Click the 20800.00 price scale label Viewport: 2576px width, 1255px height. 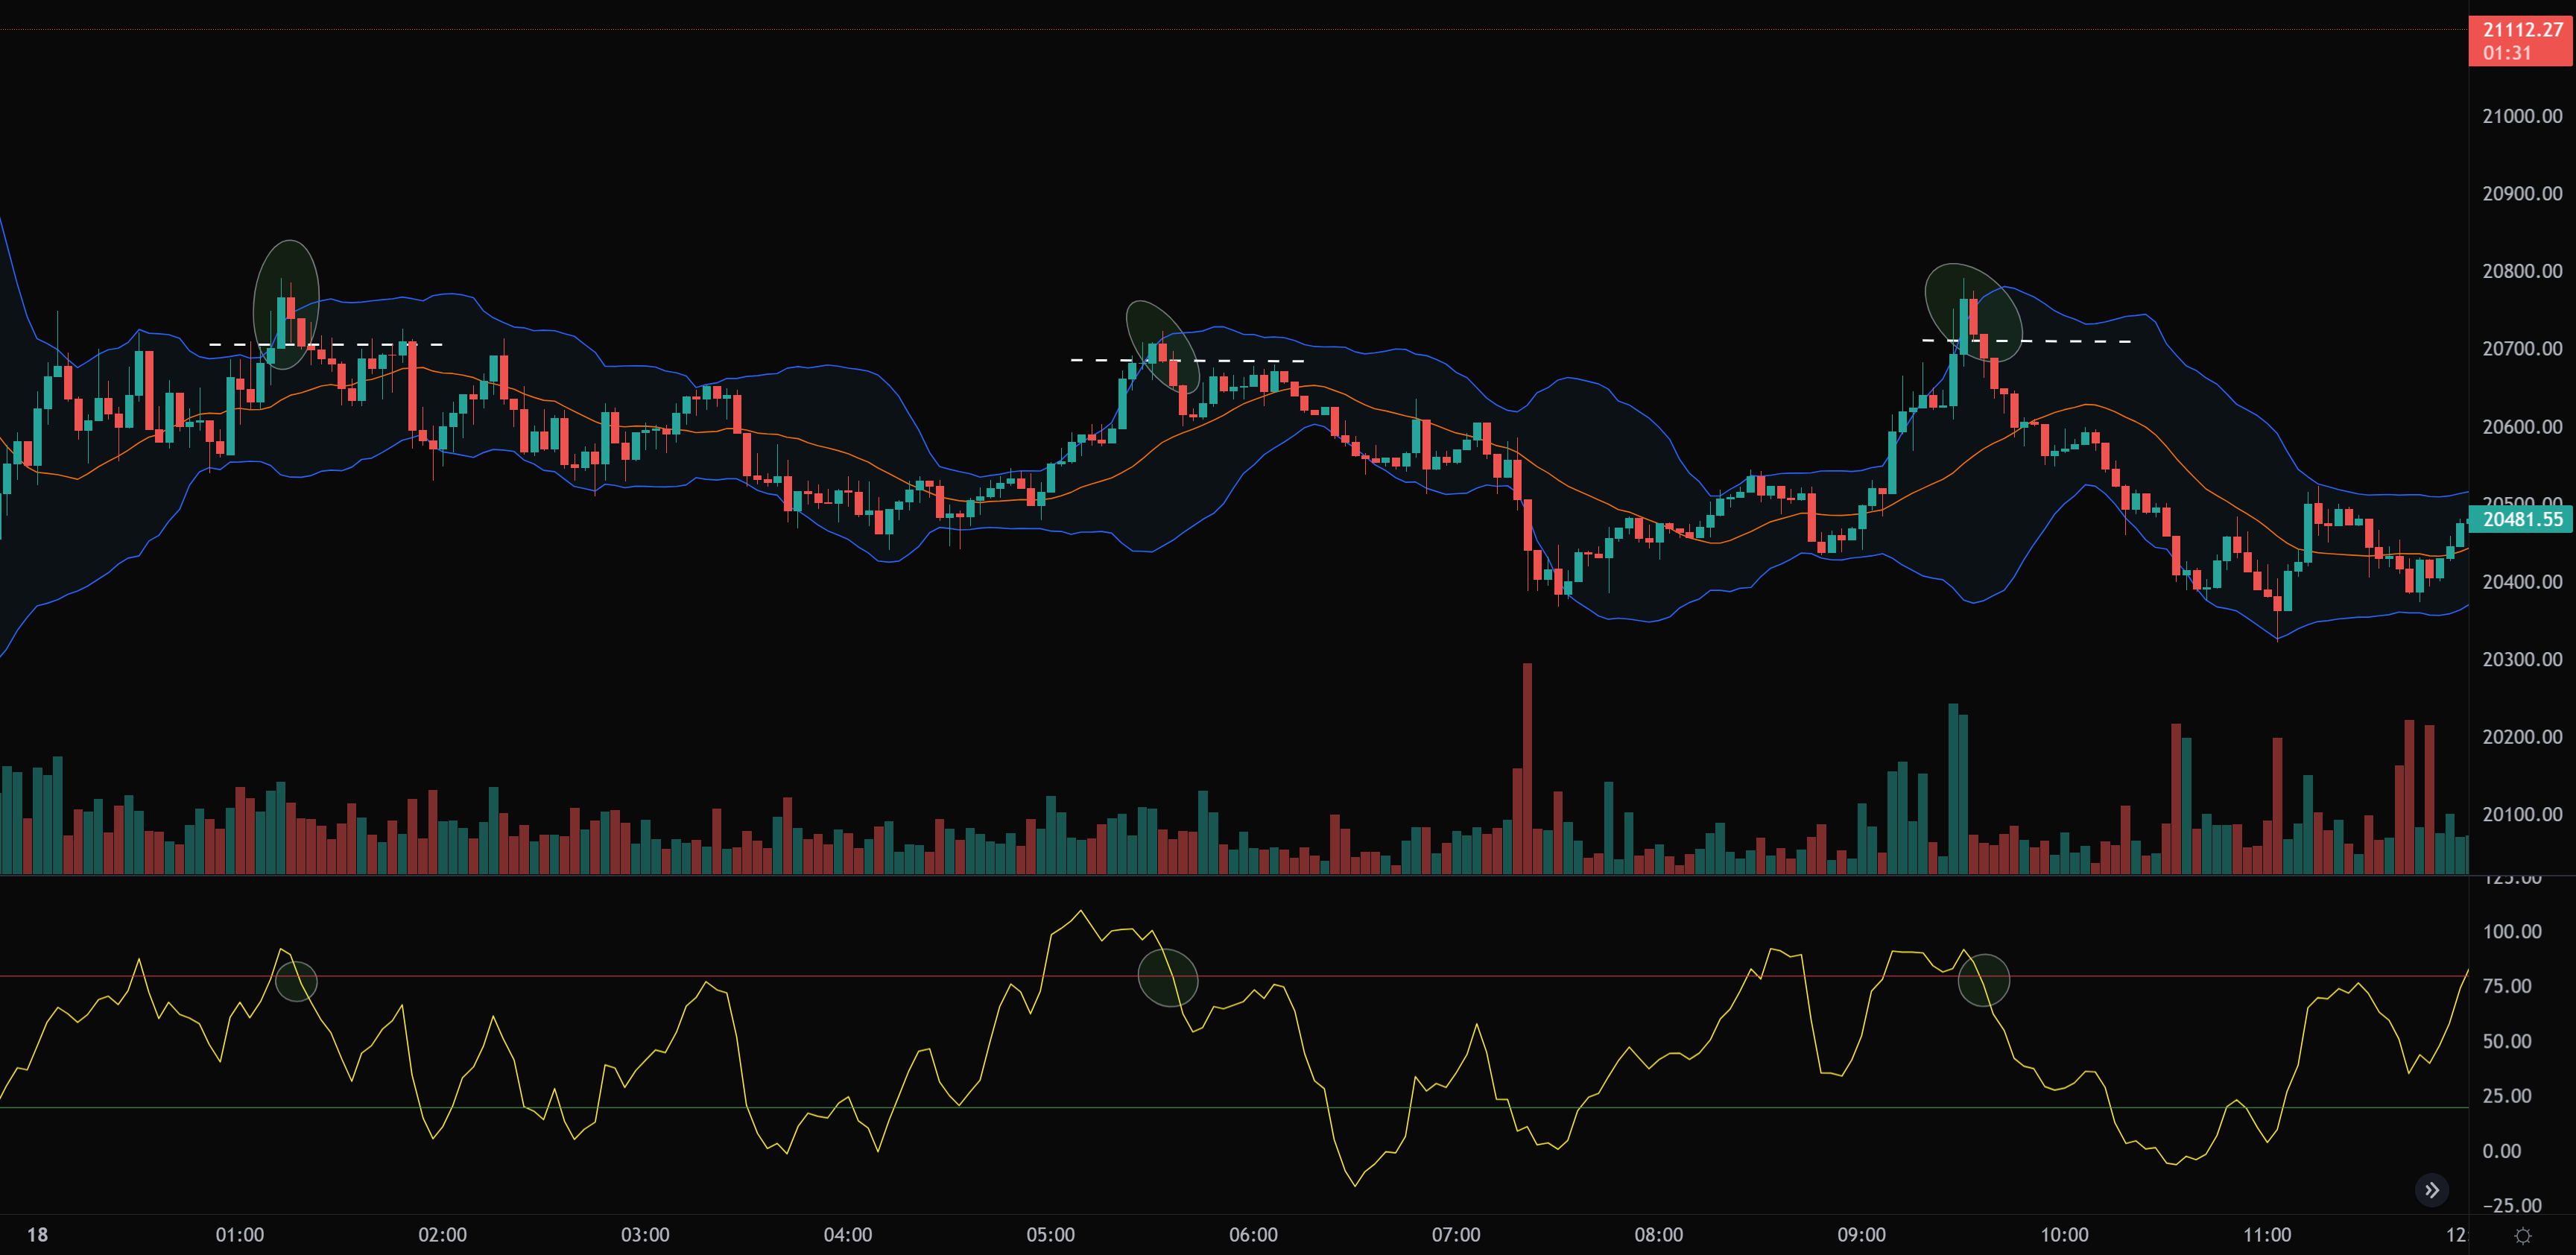point(2522,271)
